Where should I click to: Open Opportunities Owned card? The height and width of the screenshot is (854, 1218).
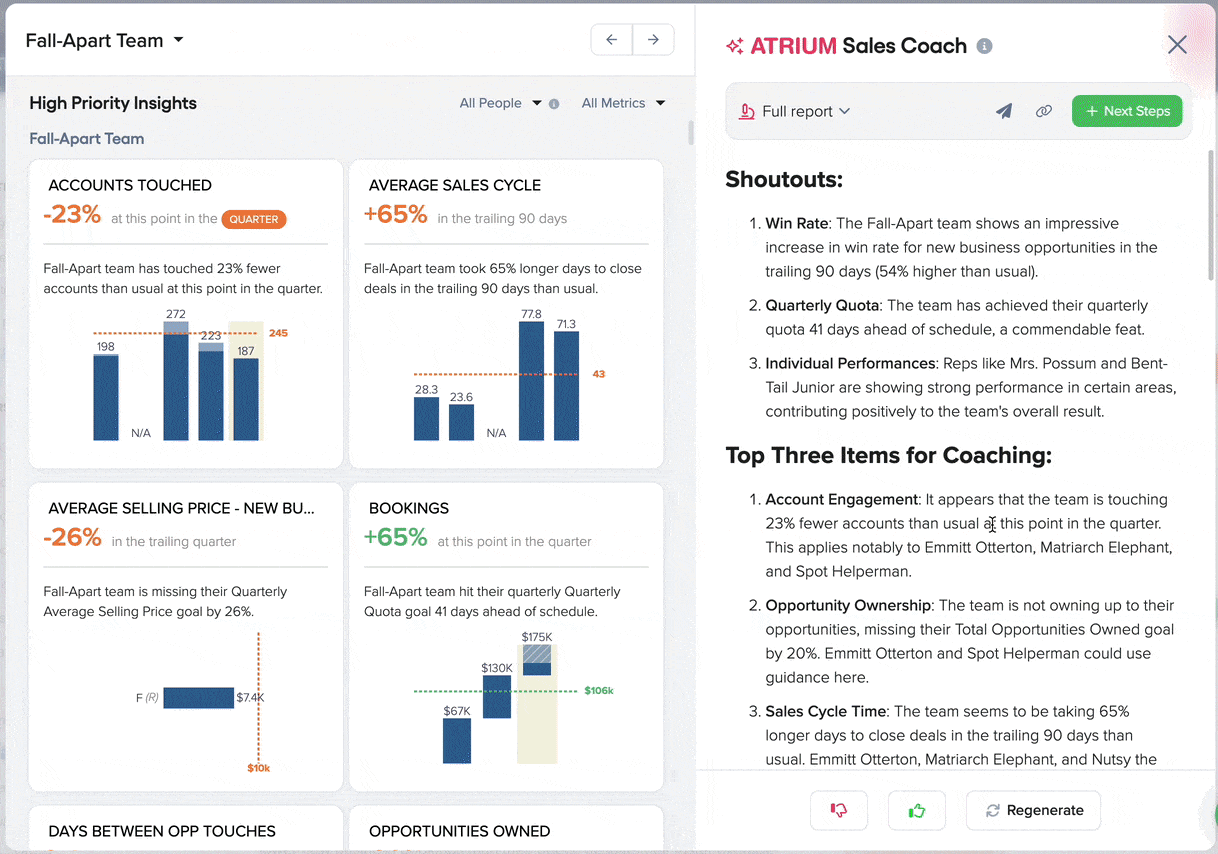(459, 831)
